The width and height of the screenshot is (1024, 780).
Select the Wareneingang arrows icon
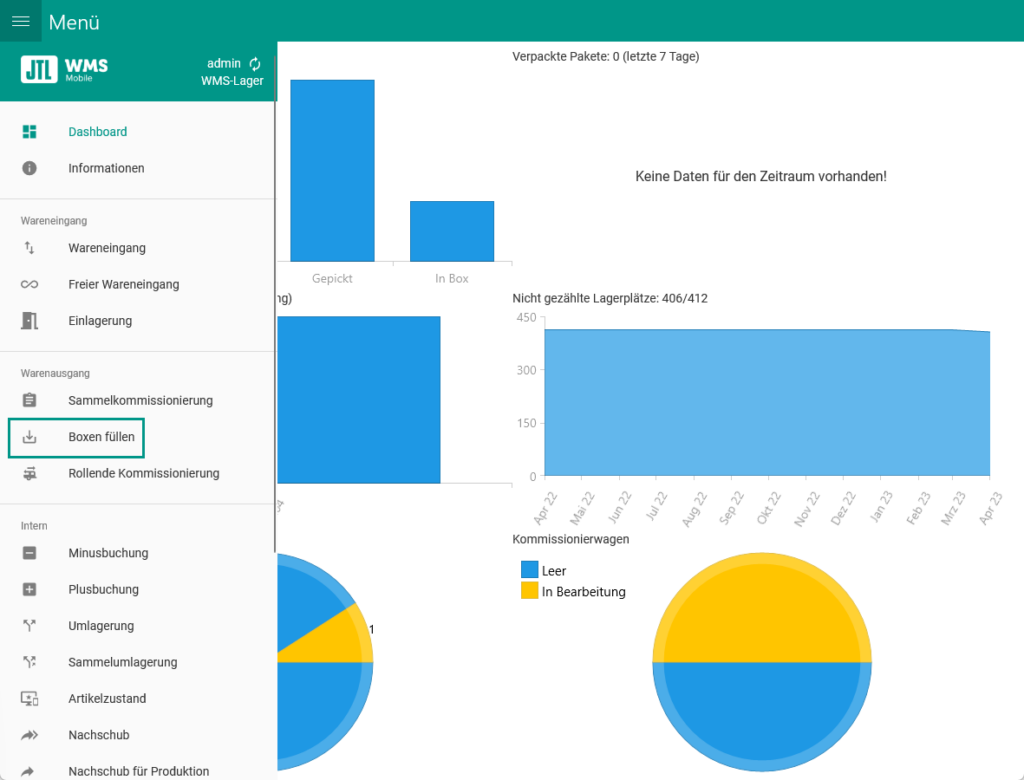click(30, 248)
